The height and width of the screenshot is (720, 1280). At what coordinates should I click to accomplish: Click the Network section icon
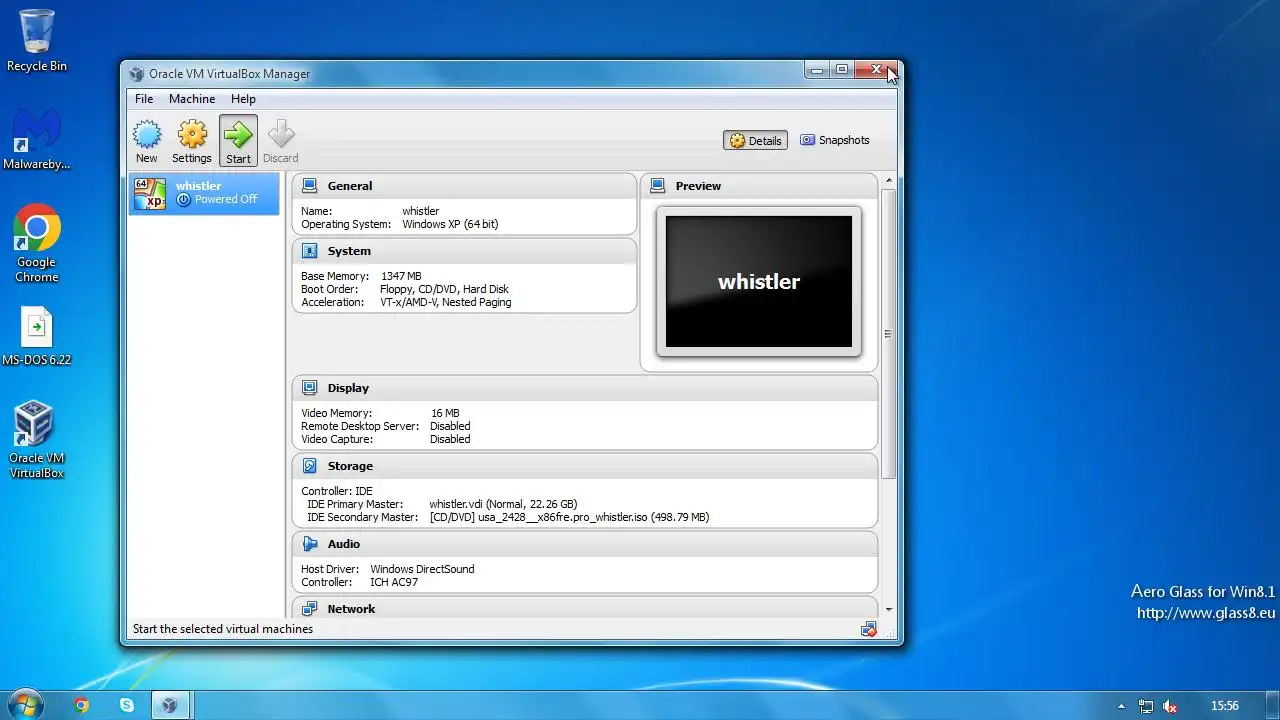coord(310,609)
